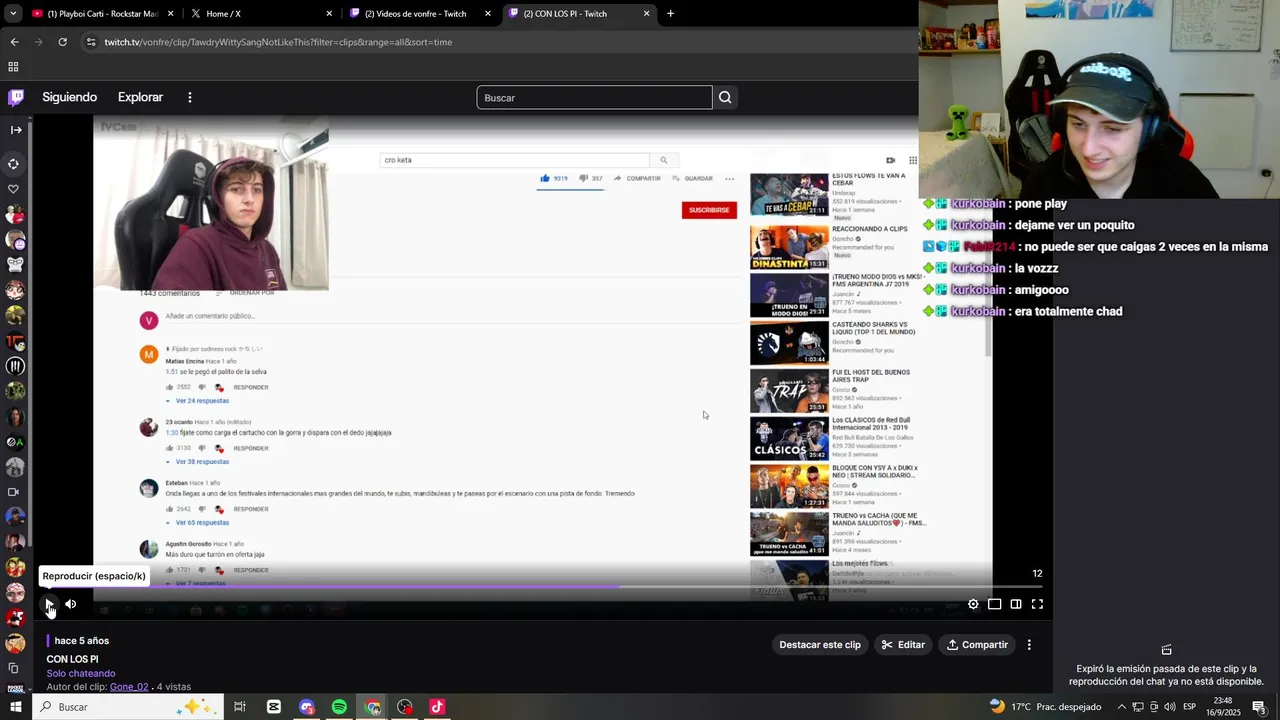
Task: Open Discord from the taskbar
Action: (x=307, y=707)
